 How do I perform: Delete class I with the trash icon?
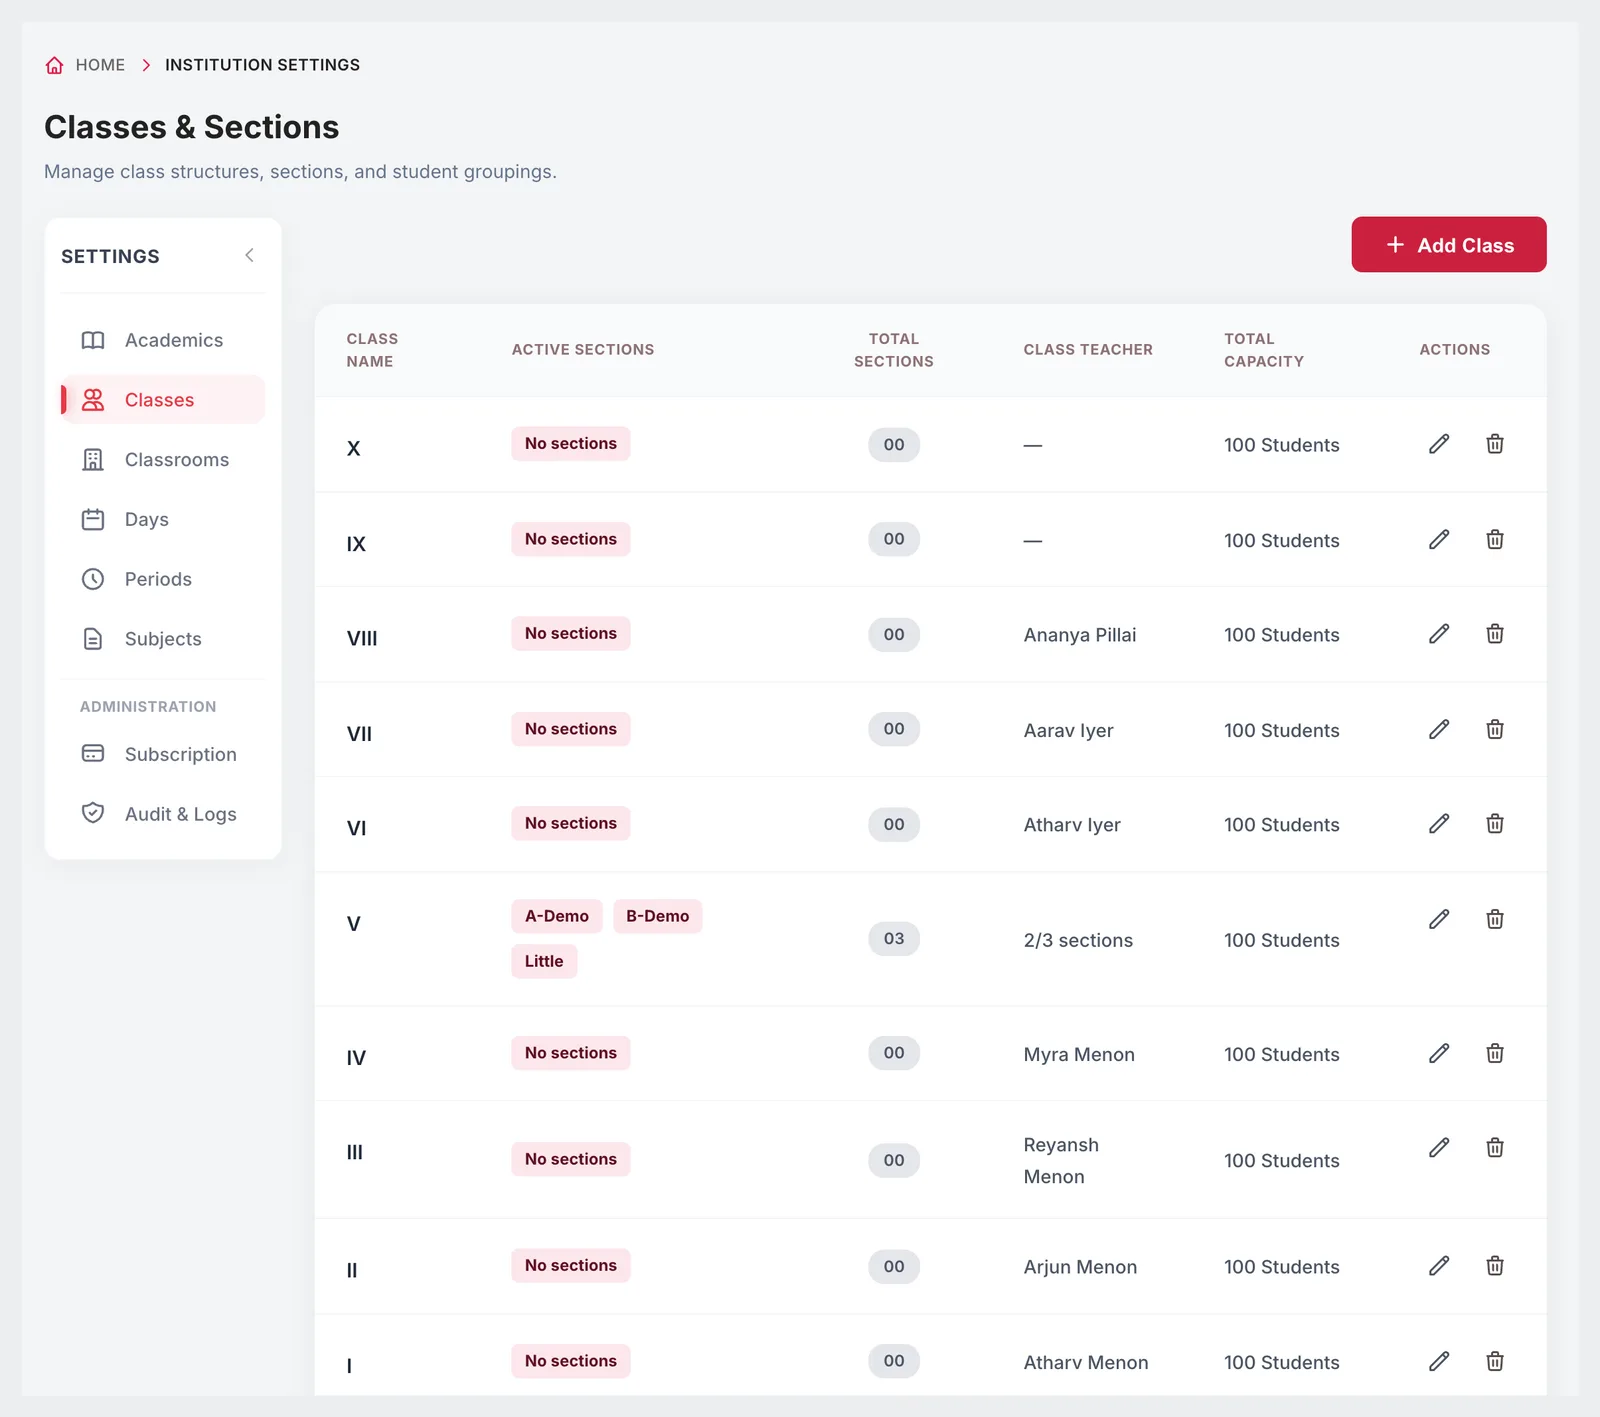click(x=1495, y=1361)
